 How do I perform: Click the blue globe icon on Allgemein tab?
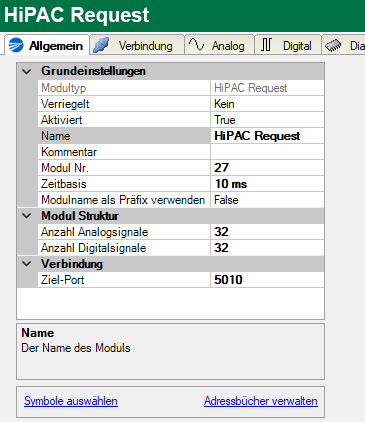click(x=16, y=45)
